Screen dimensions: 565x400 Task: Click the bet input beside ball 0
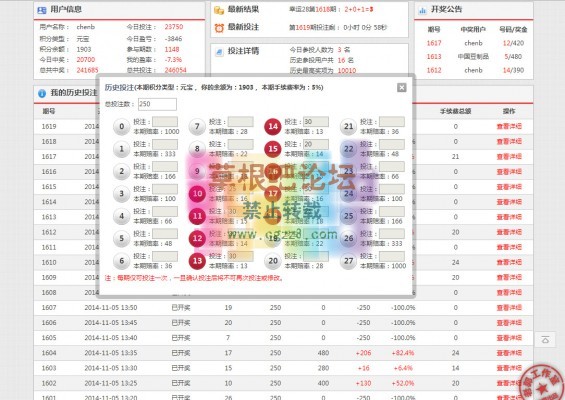[165, 122]
